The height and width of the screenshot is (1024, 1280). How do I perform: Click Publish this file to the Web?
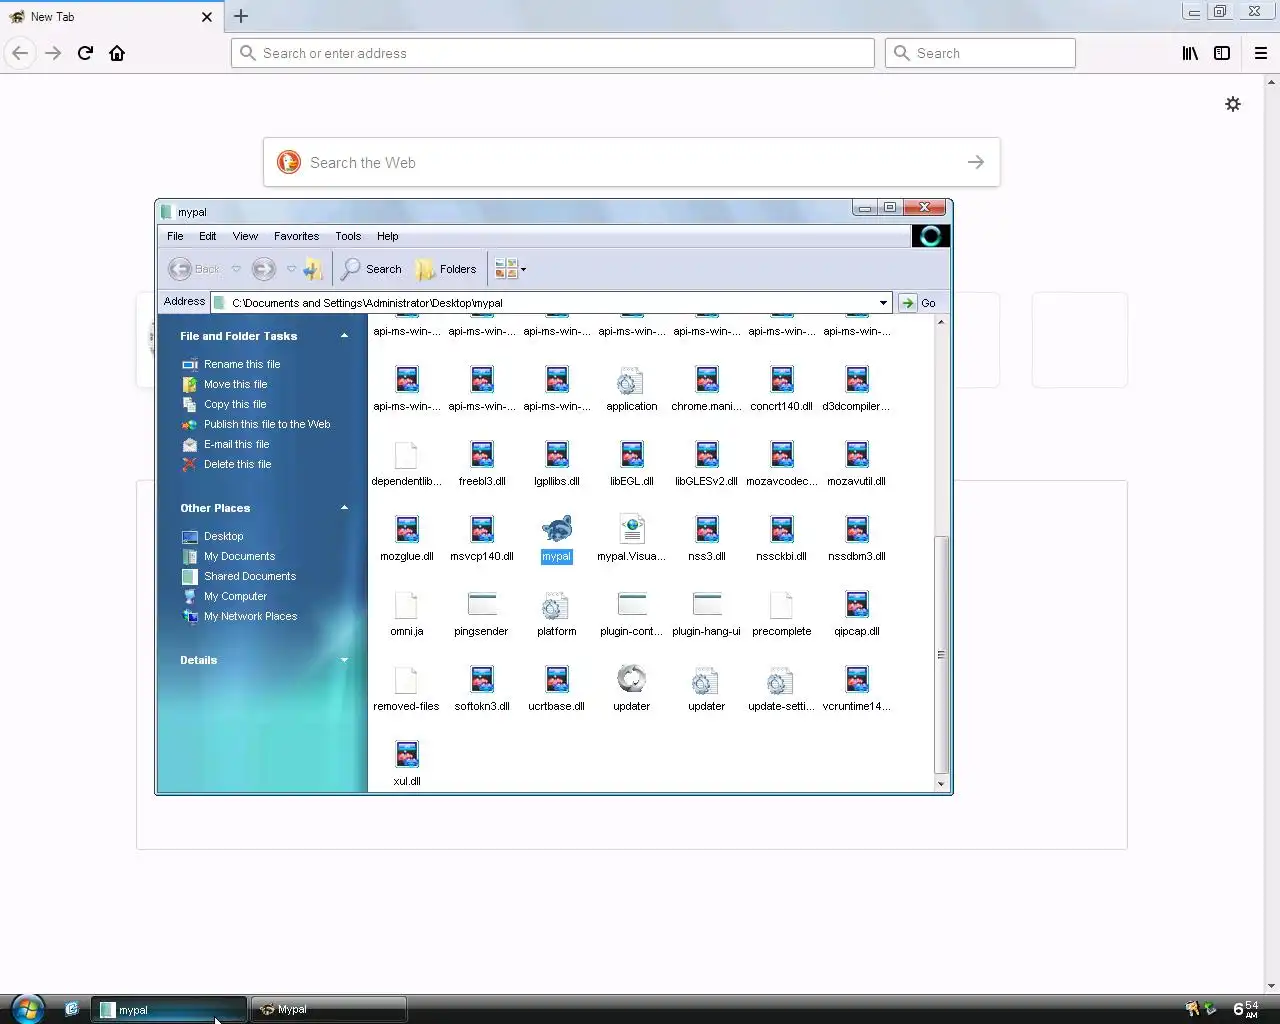pos(267,424)
